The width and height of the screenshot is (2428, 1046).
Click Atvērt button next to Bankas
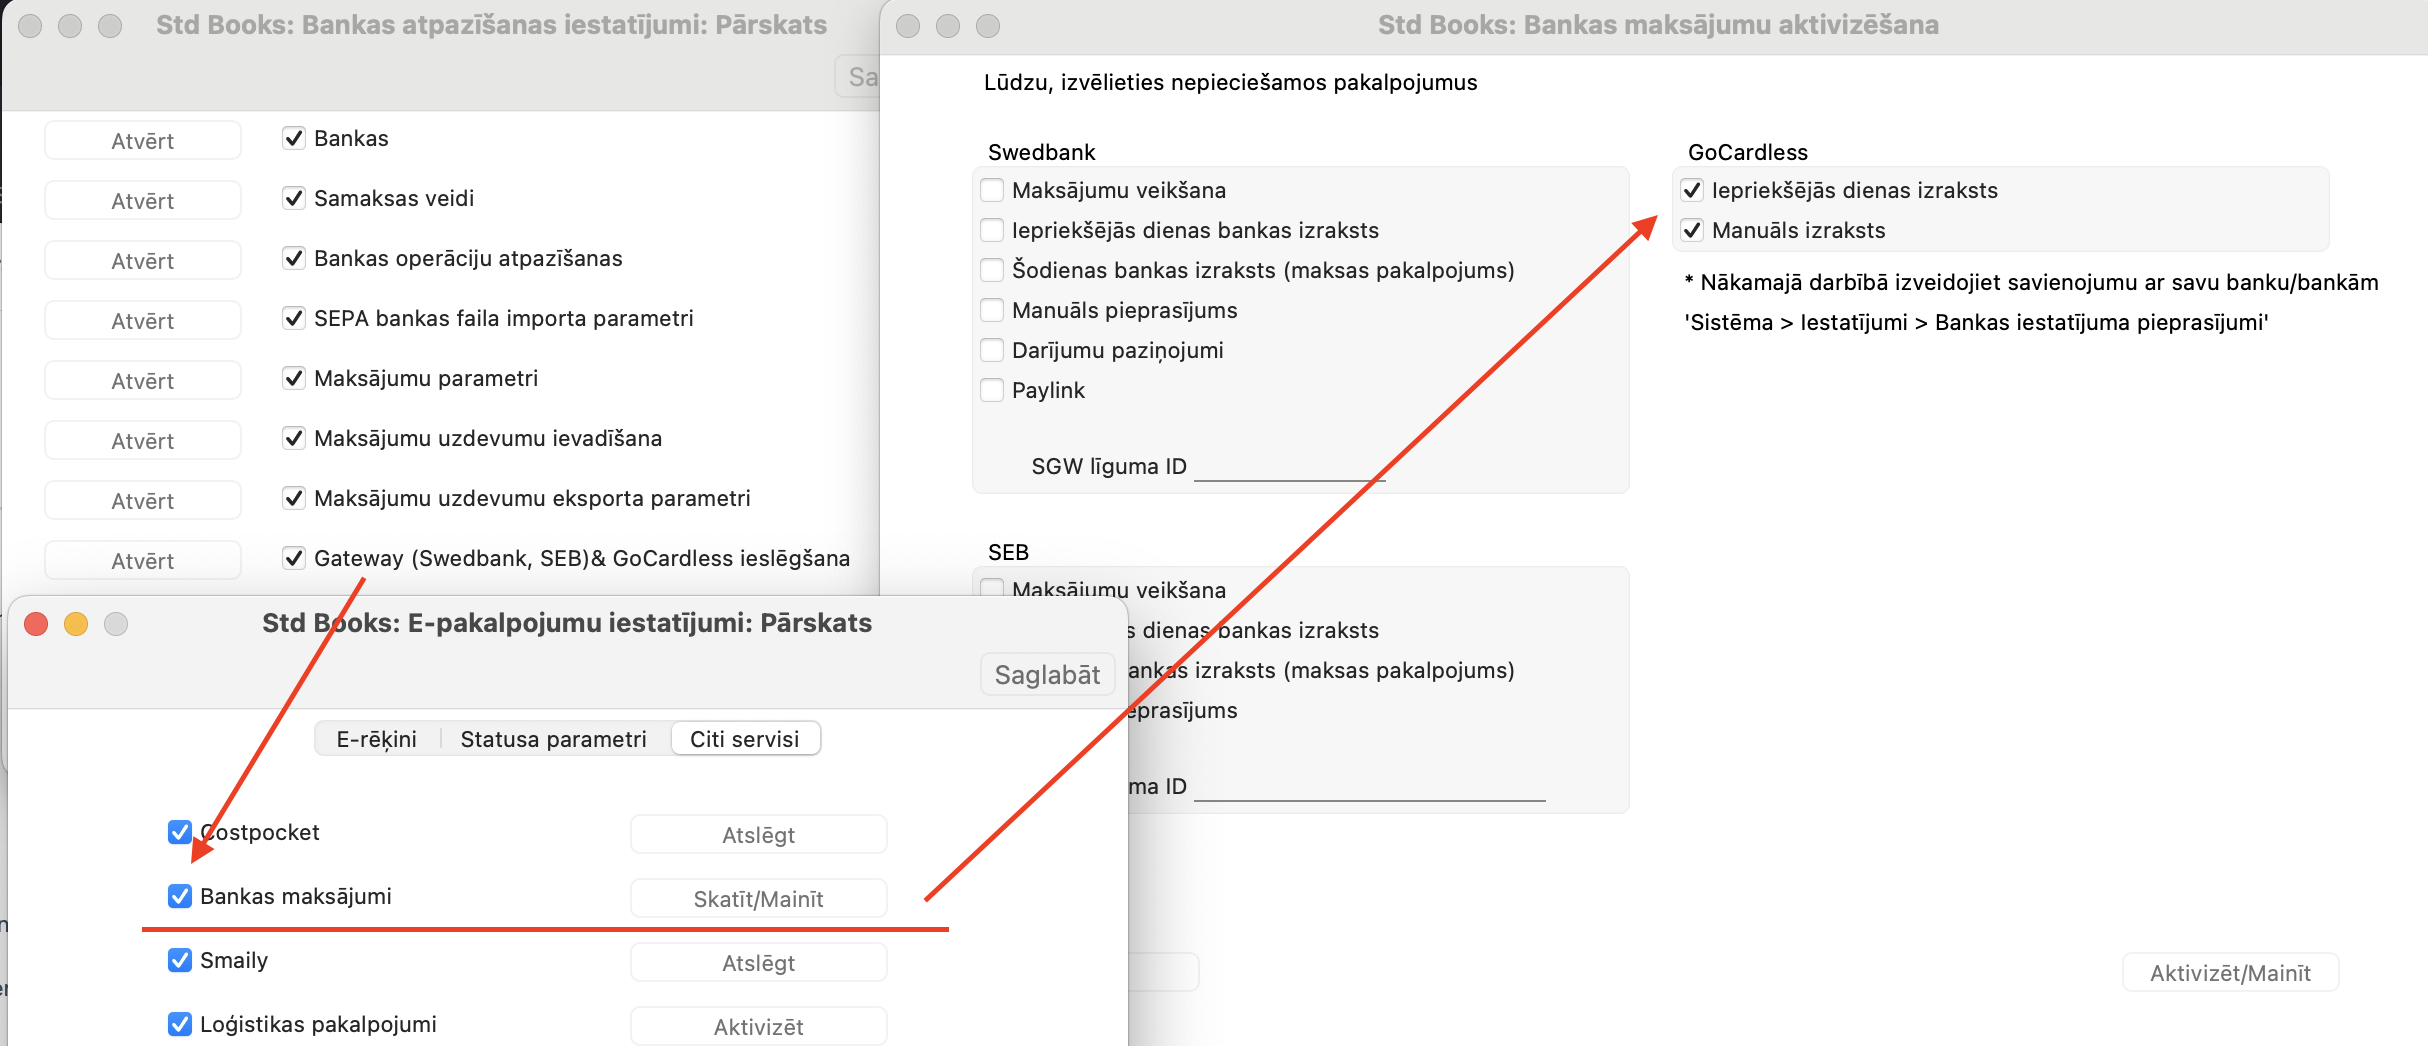(143, 141)
